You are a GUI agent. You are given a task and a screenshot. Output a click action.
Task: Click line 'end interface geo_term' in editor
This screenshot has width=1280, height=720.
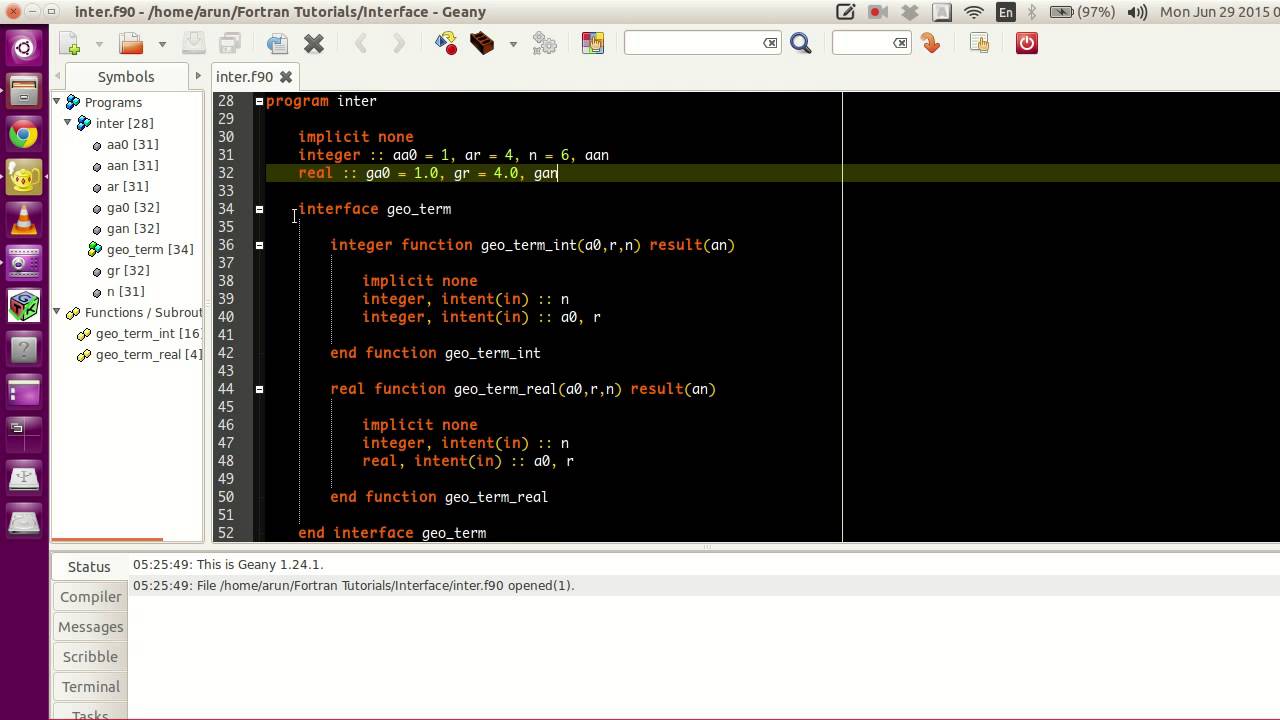[392, 533]
